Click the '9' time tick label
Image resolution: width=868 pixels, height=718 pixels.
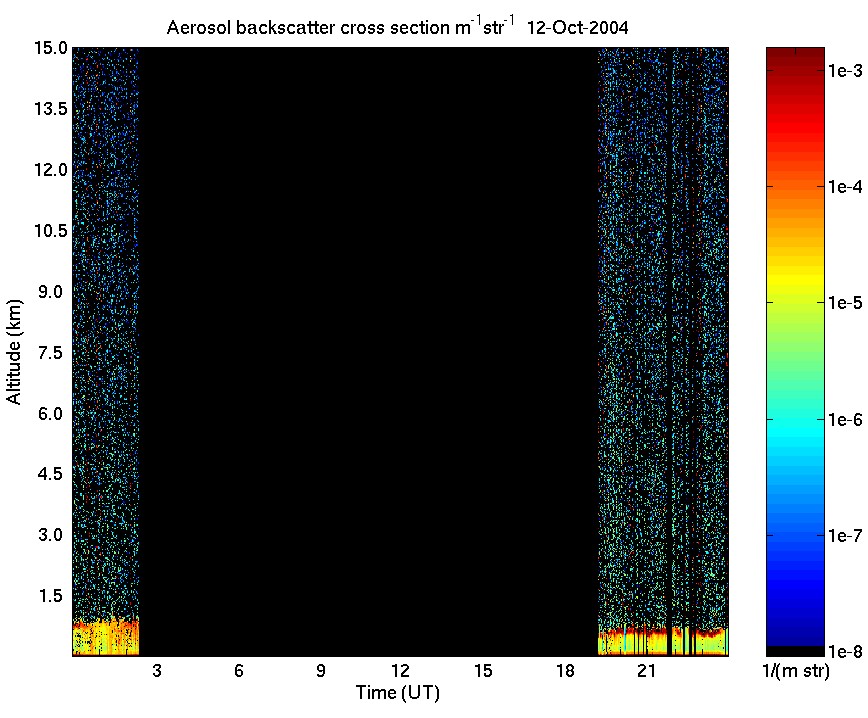coord(321,671)
